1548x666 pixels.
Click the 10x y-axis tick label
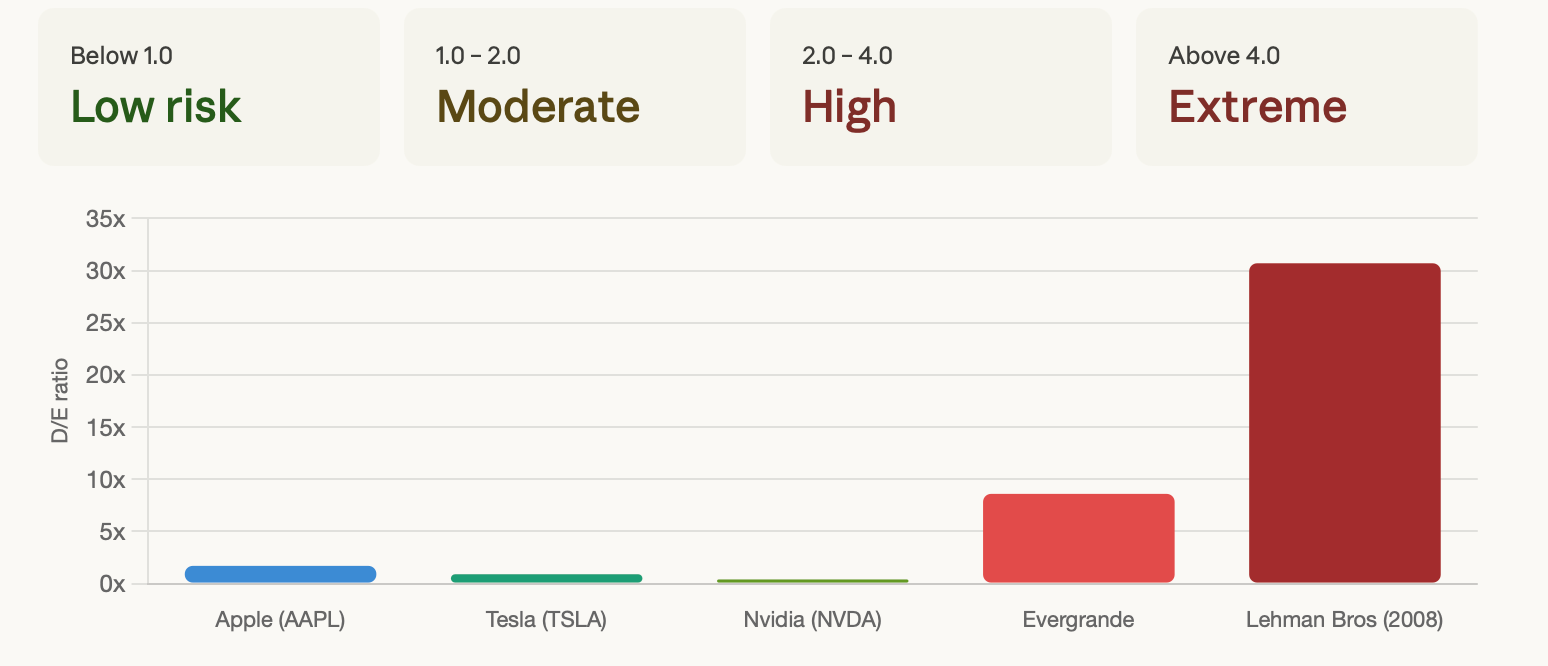pyautogui.click(x=106, y=479)
